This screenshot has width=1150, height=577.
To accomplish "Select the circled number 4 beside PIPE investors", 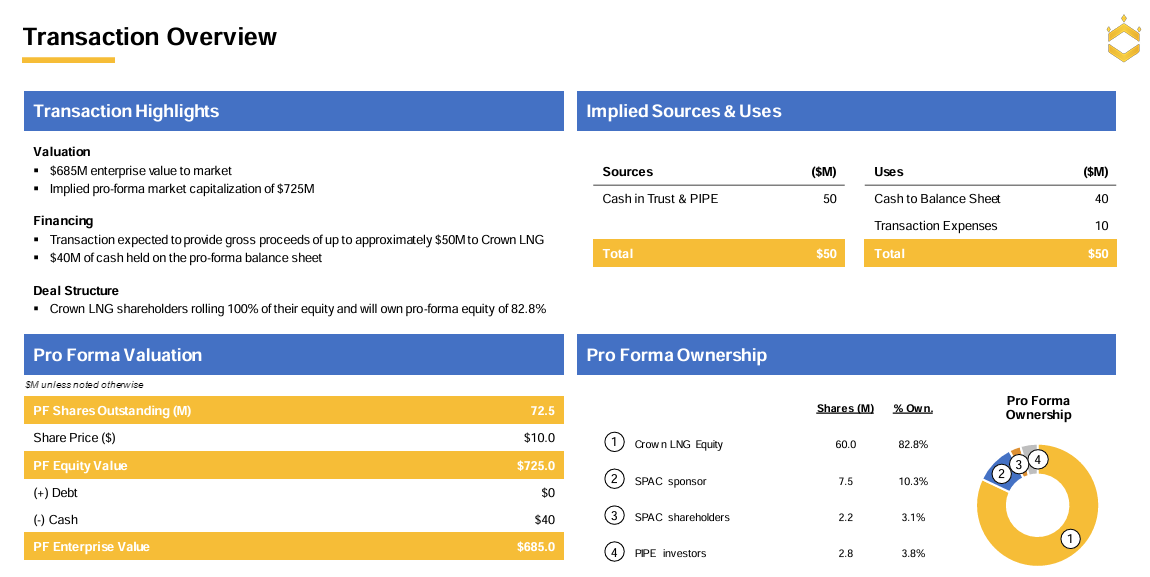I will coord(614,551).
